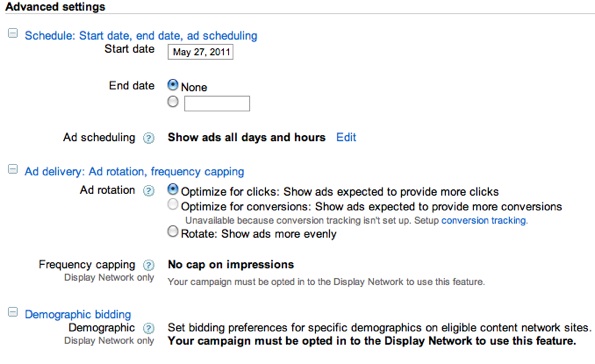Open help icon next to Ad scheduling
The height and width of the screenshot is (364, 595).
(148, 138)
